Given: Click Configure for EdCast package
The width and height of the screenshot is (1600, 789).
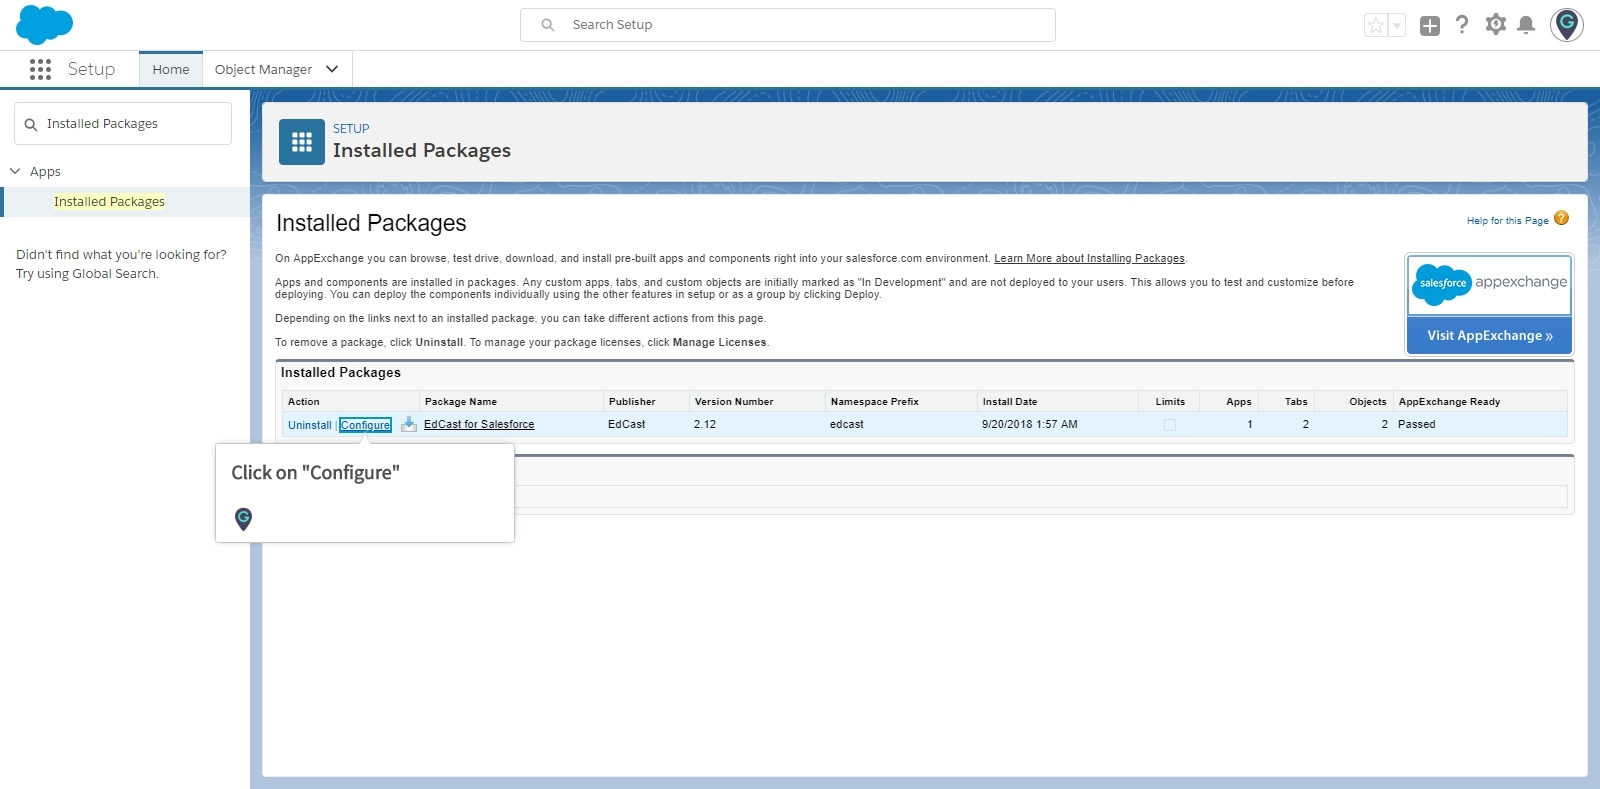Looking at the screenshot, I should pyautogui.click(x=365, y=425).
